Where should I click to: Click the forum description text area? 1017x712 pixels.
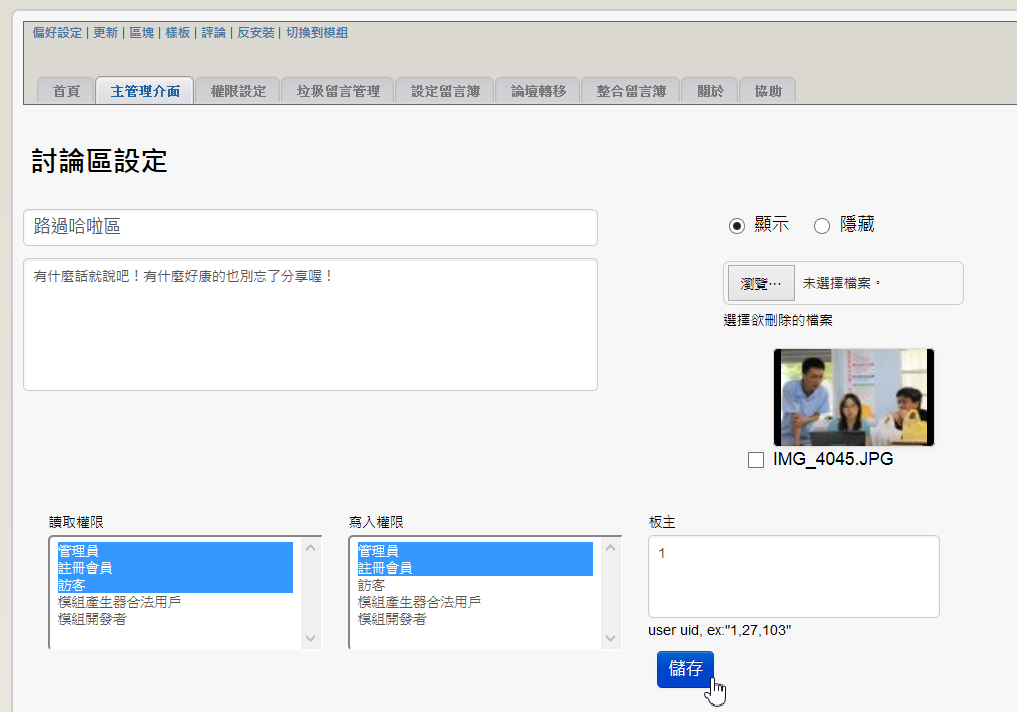tap(310, 325)
